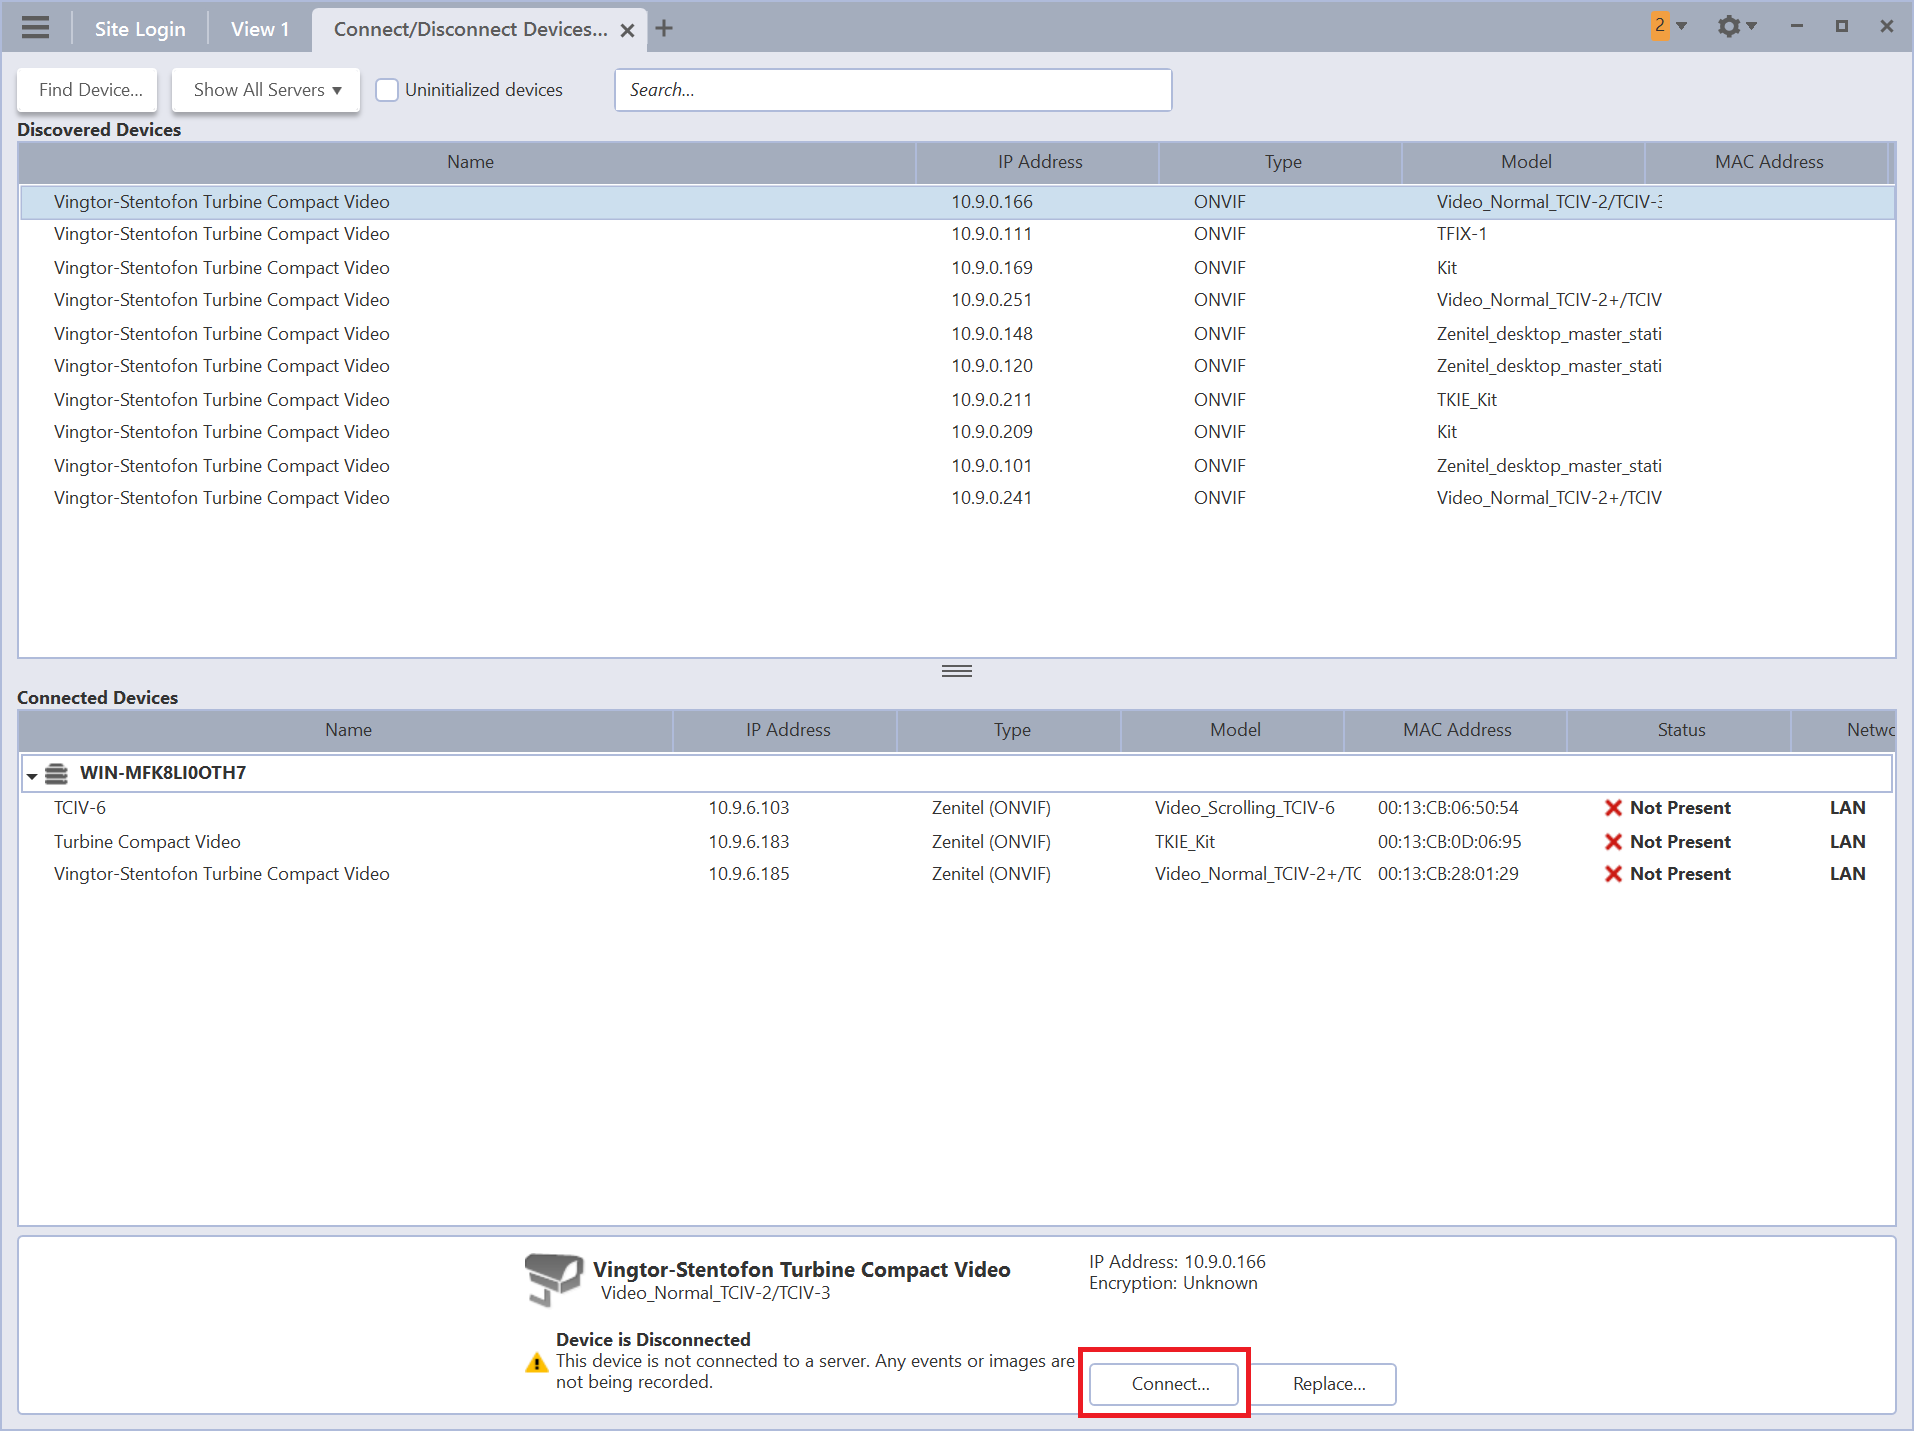Image resolution: width=1914 pixels, height=1431 pixels.
Task: Enable the Uninitialized devices checkbox
Action: coord(387,90)
